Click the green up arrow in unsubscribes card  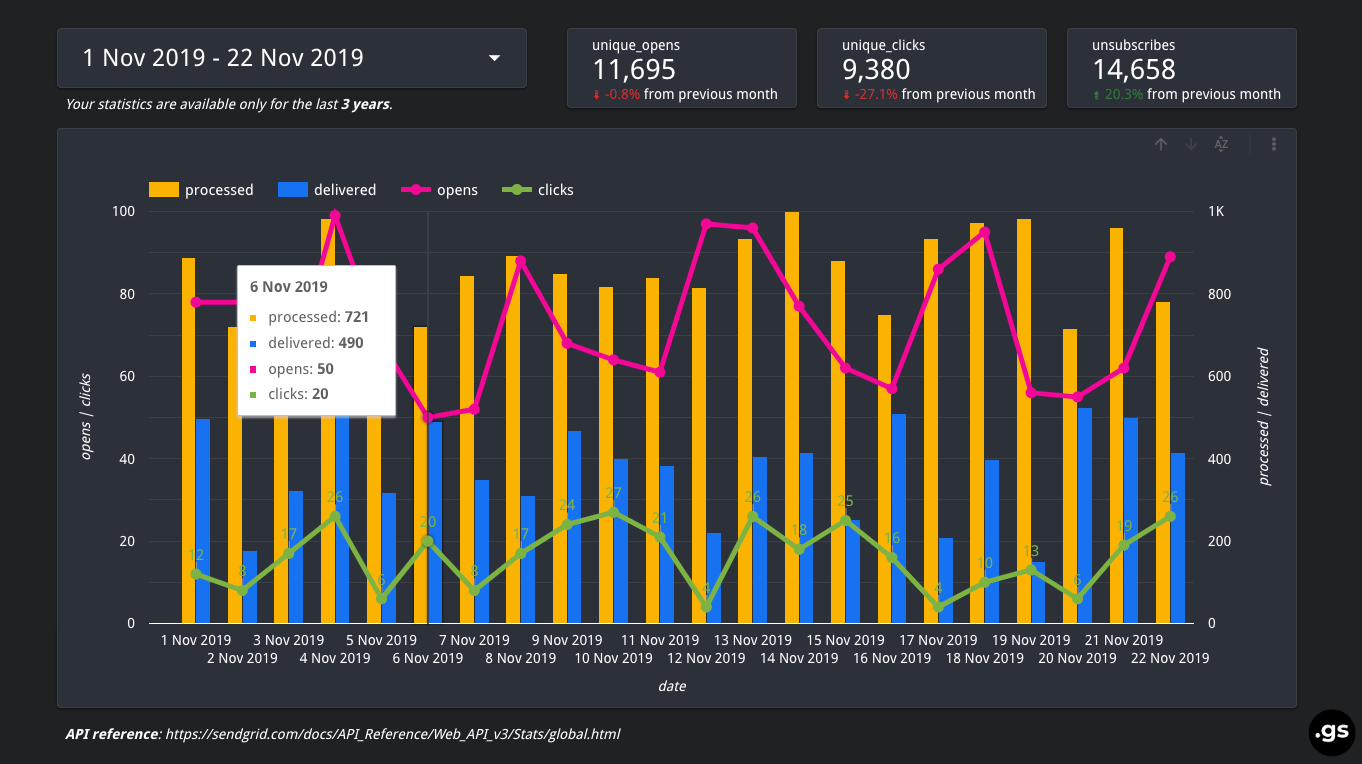[1097, 95]
